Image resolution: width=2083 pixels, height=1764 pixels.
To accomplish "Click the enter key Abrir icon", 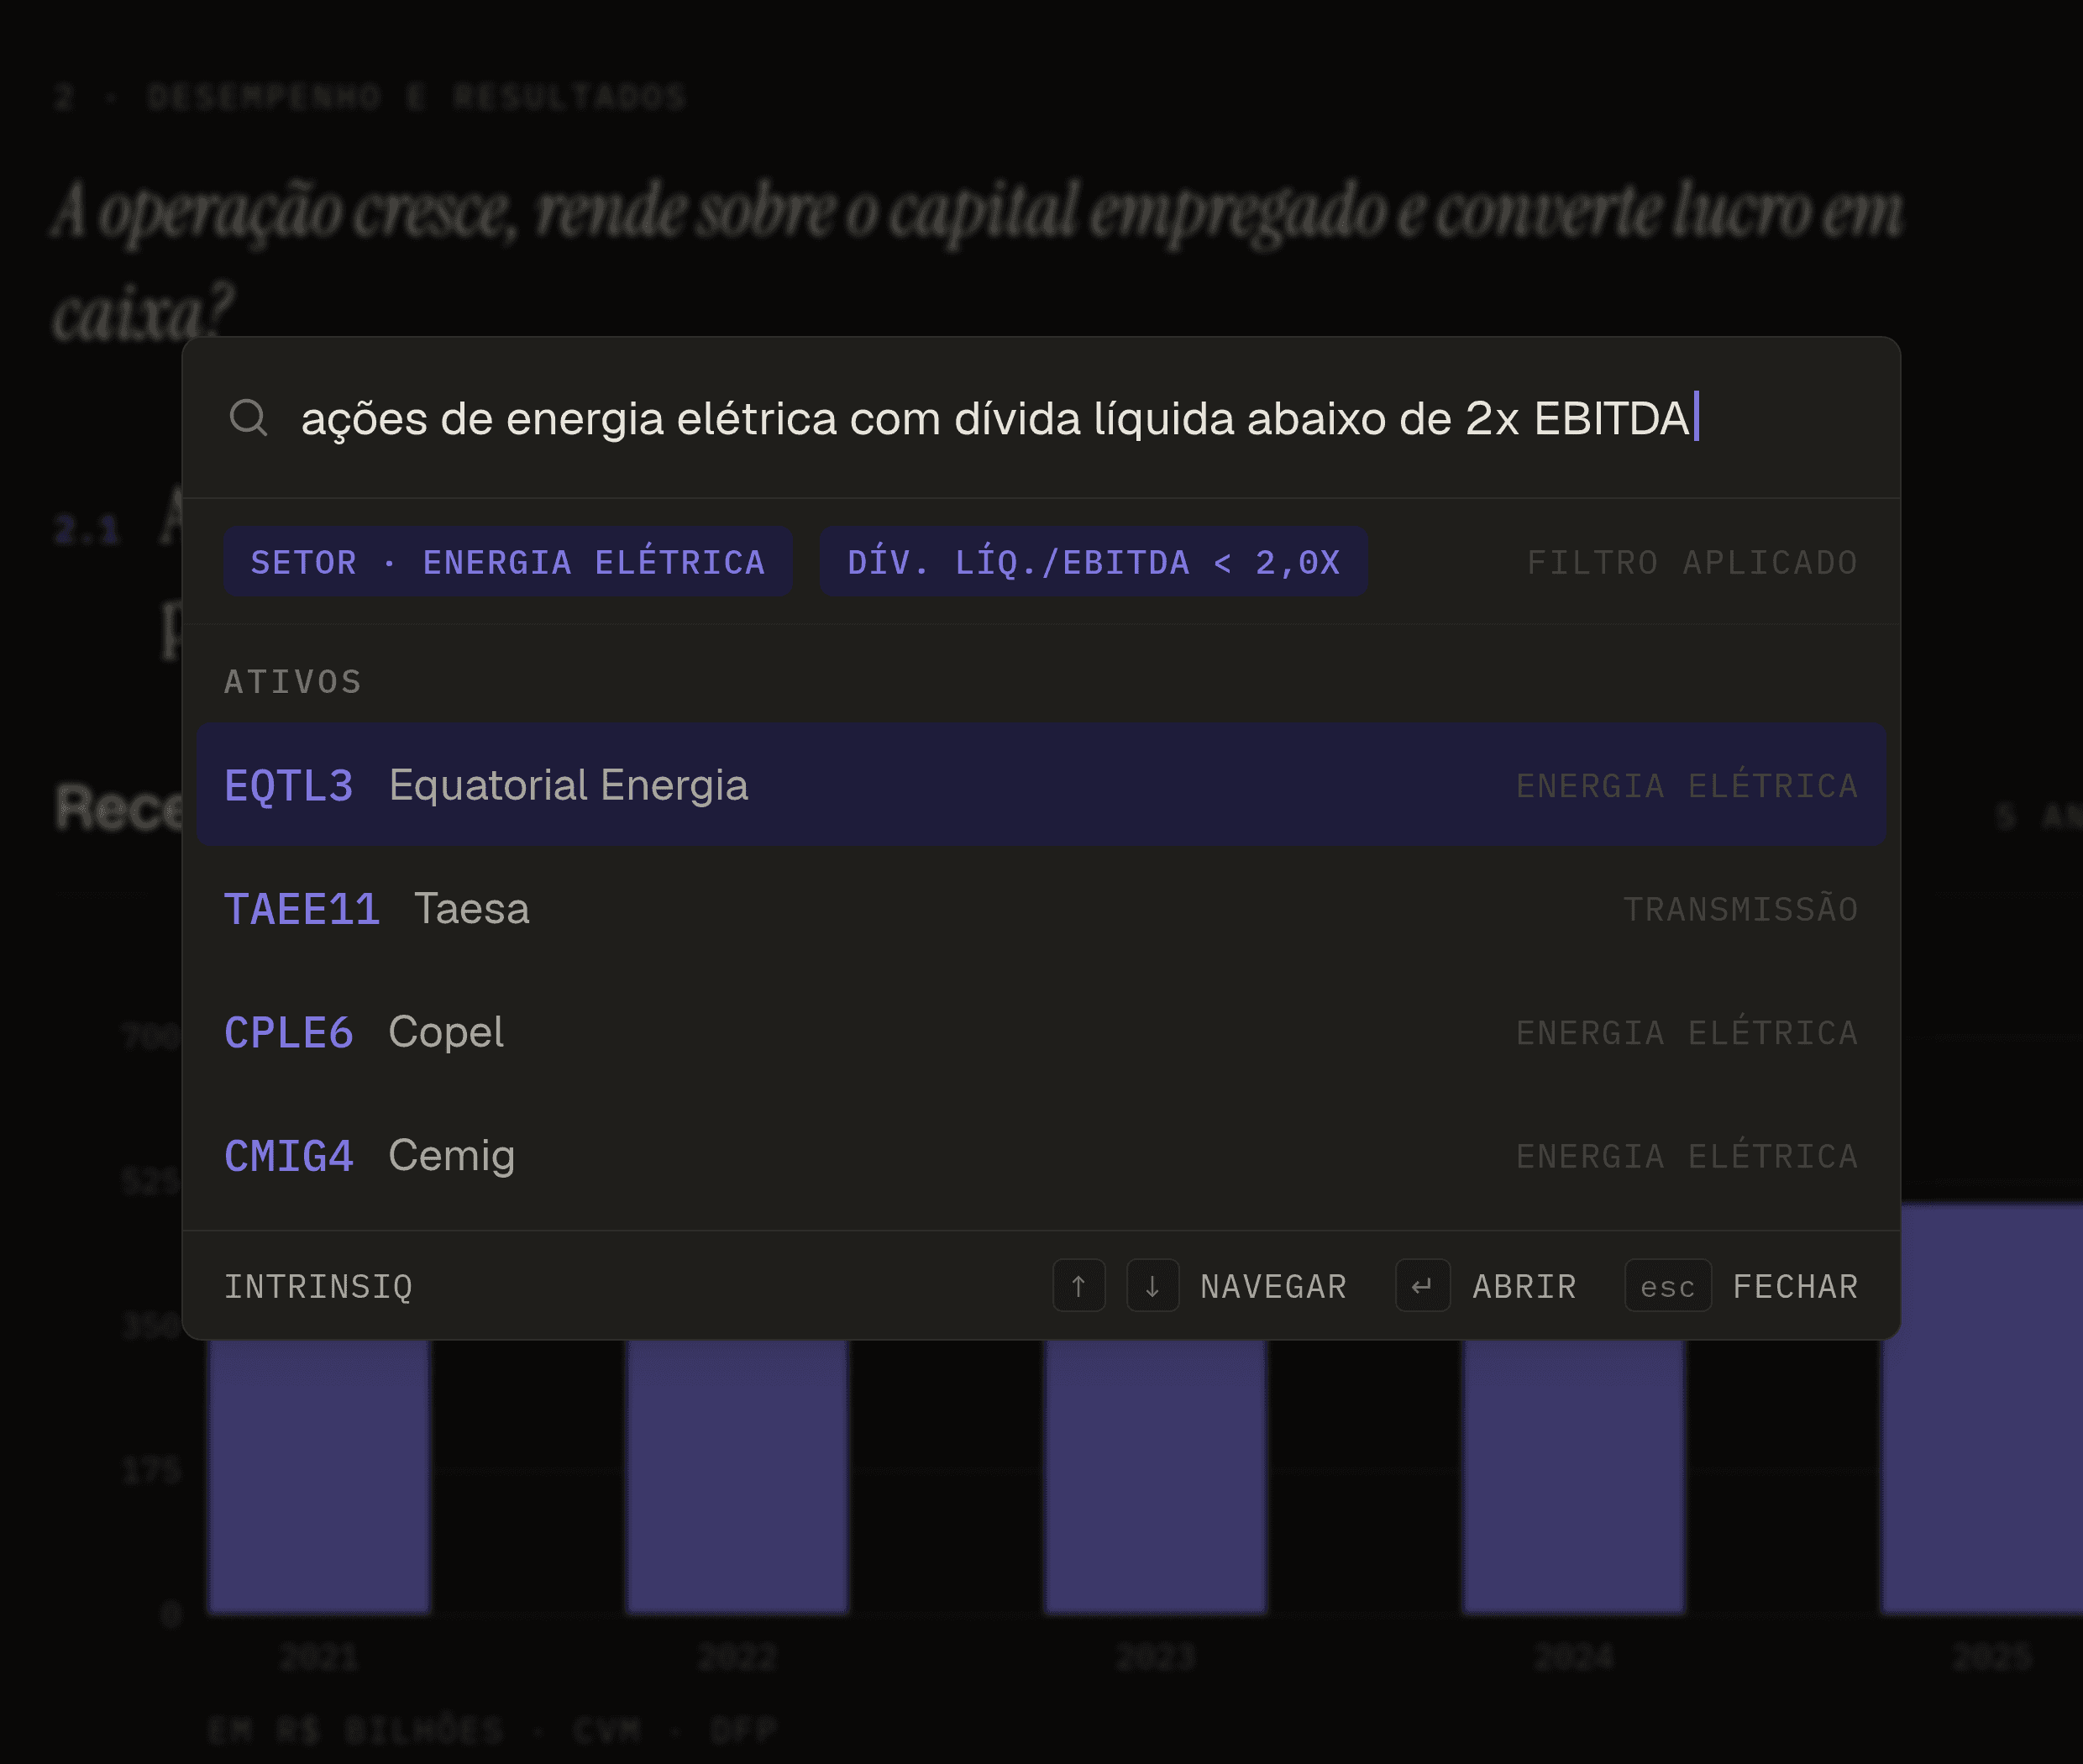I will coord(1422,1286).
